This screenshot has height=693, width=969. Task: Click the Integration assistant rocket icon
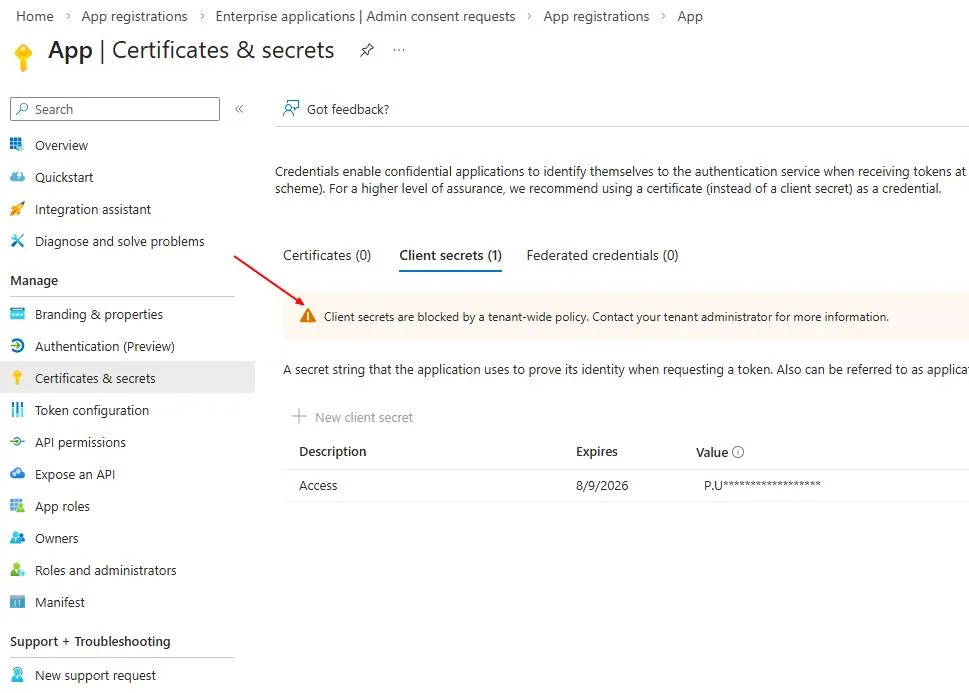pos(17,209)
